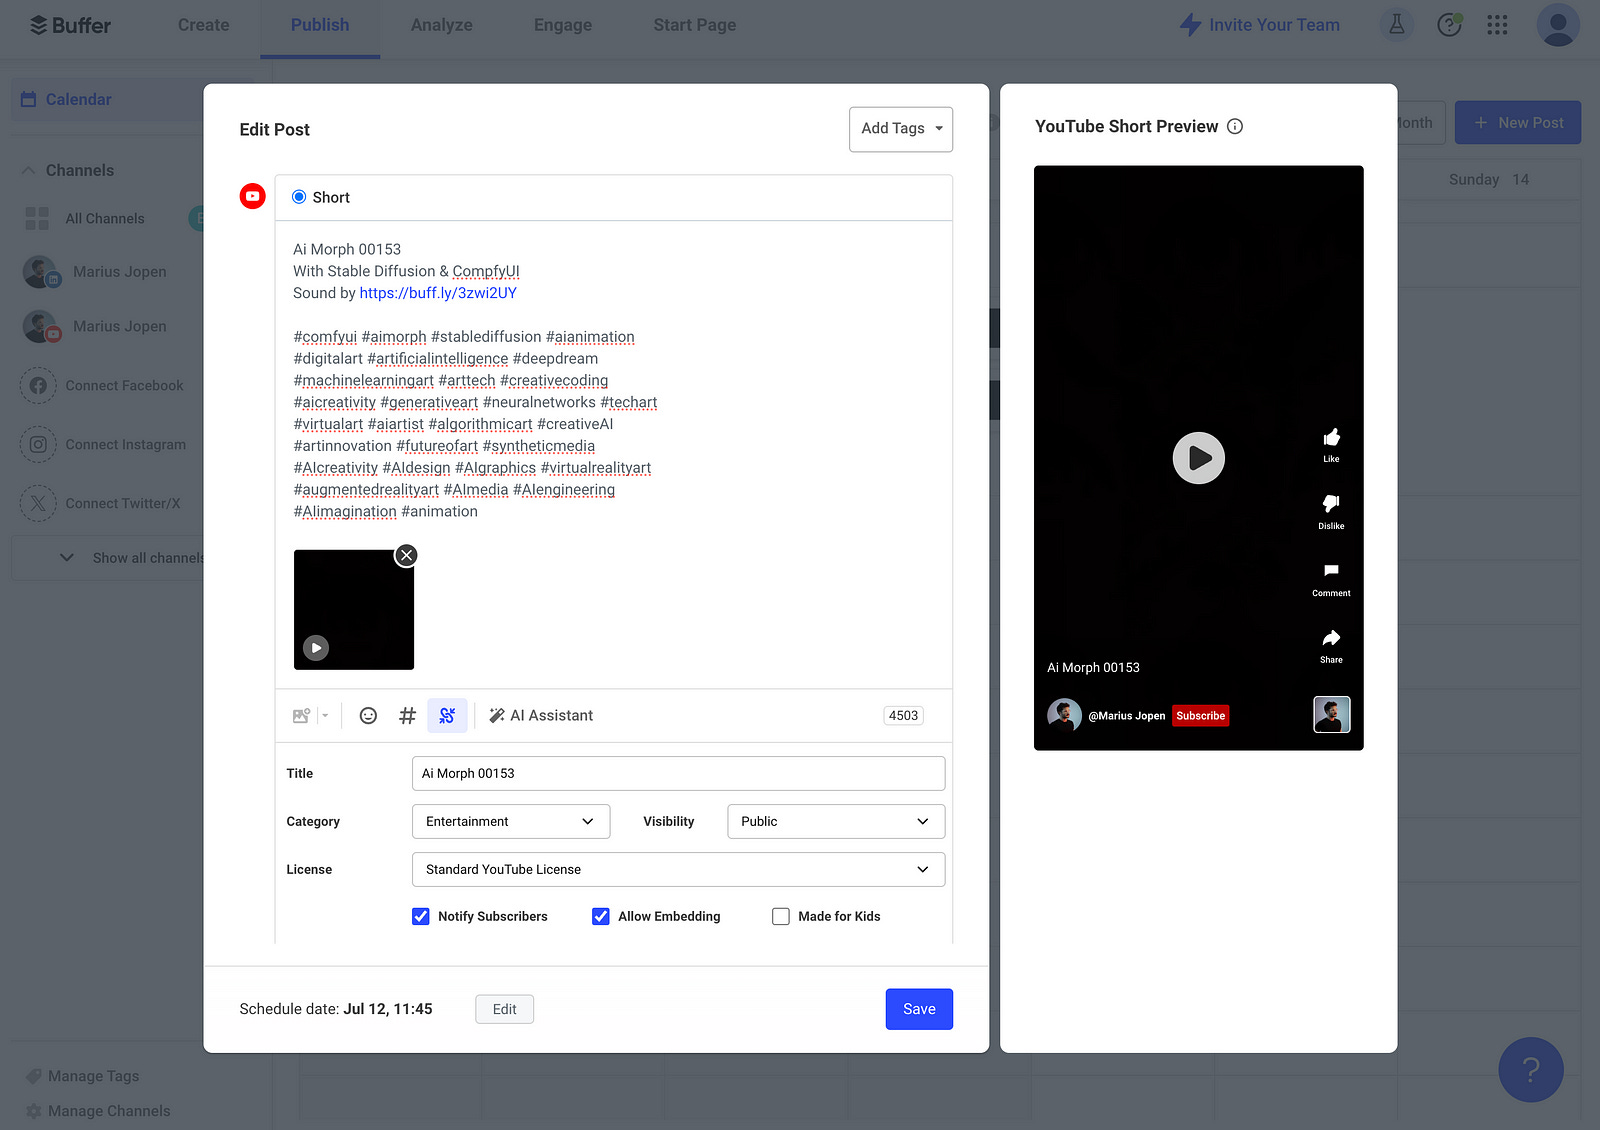Select Marius Jopen LinkedIn channel
Screen dimensions: 1600x1130
point(95,272)
